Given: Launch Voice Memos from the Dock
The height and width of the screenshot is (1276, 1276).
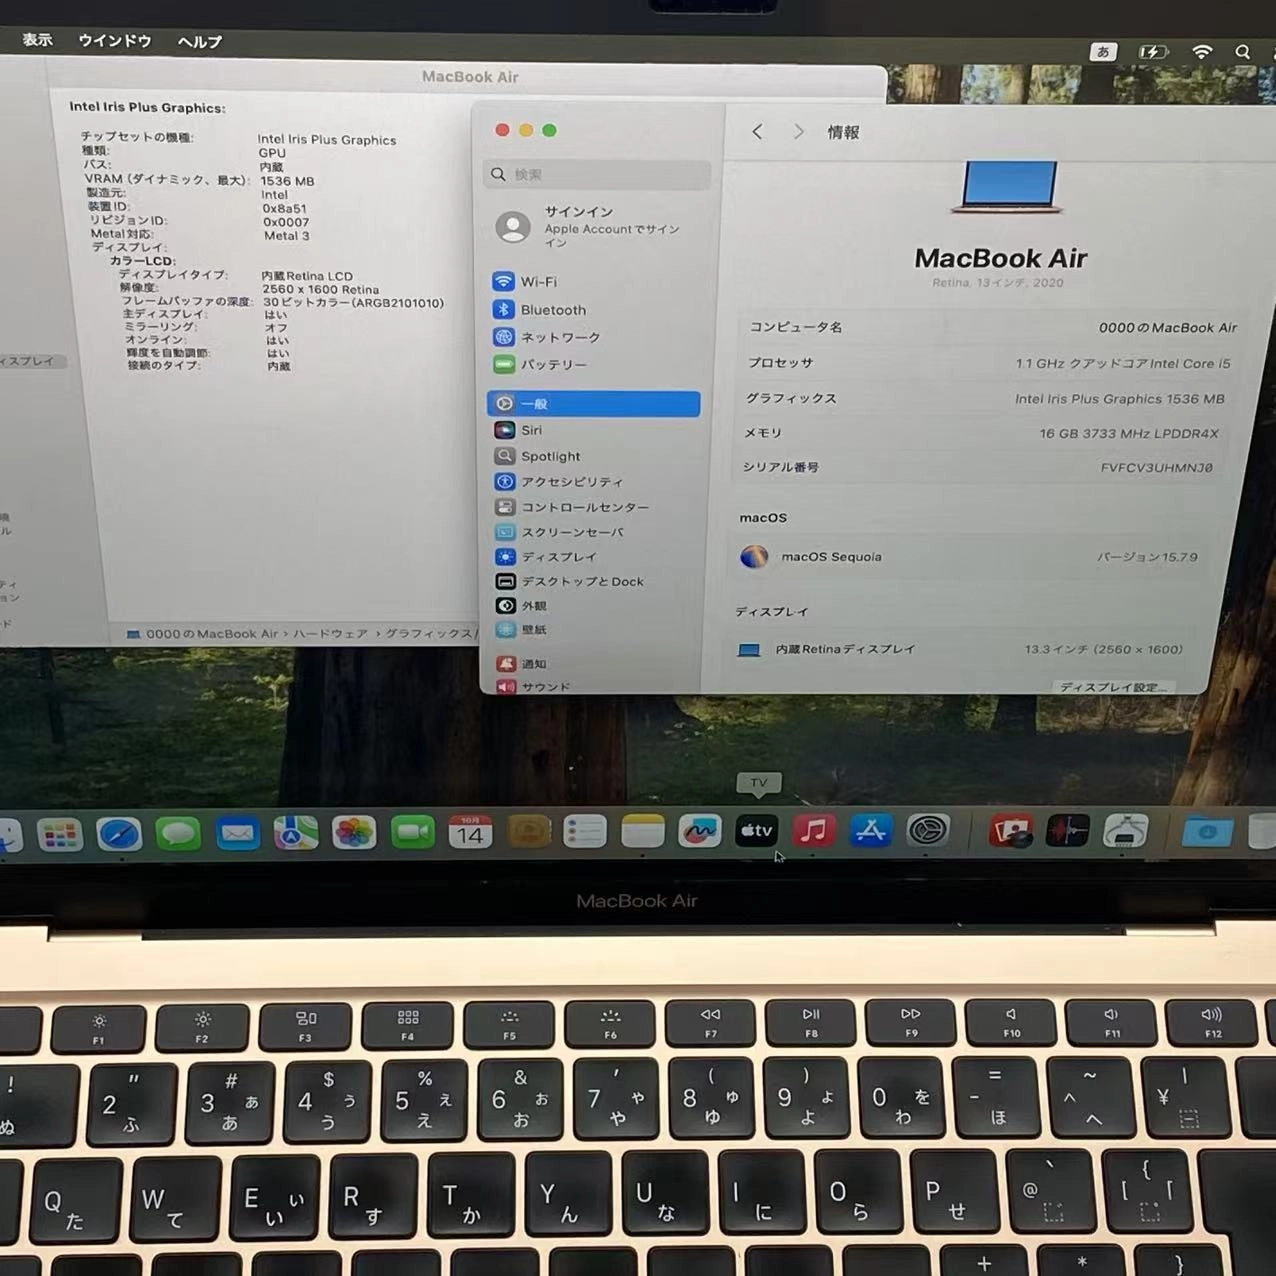Looking at the screenshot, I should (1068, 831).
